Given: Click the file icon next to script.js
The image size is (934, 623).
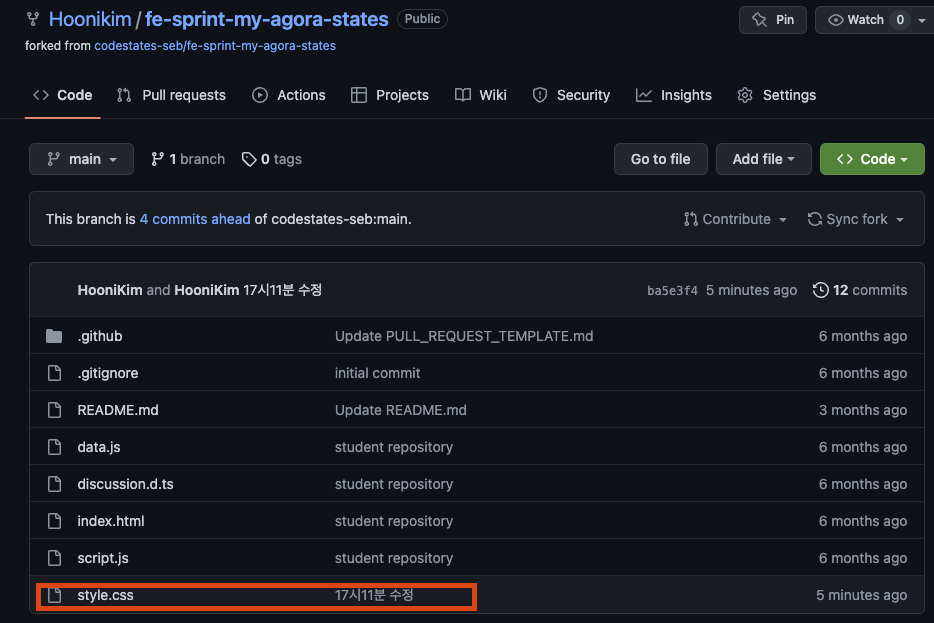Looking at the screenshot, I should tap(54, 557).
